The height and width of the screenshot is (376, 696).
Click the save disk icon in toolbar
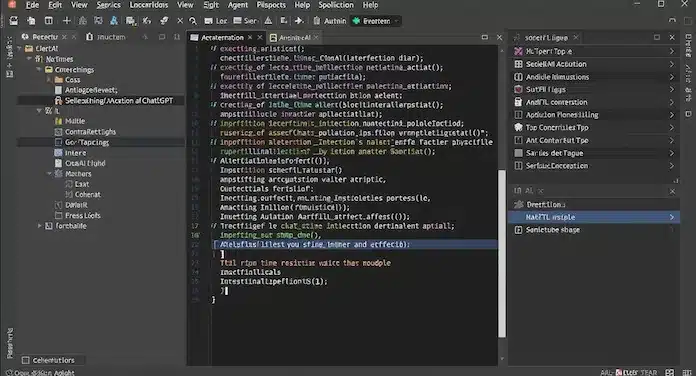(14, 21)
